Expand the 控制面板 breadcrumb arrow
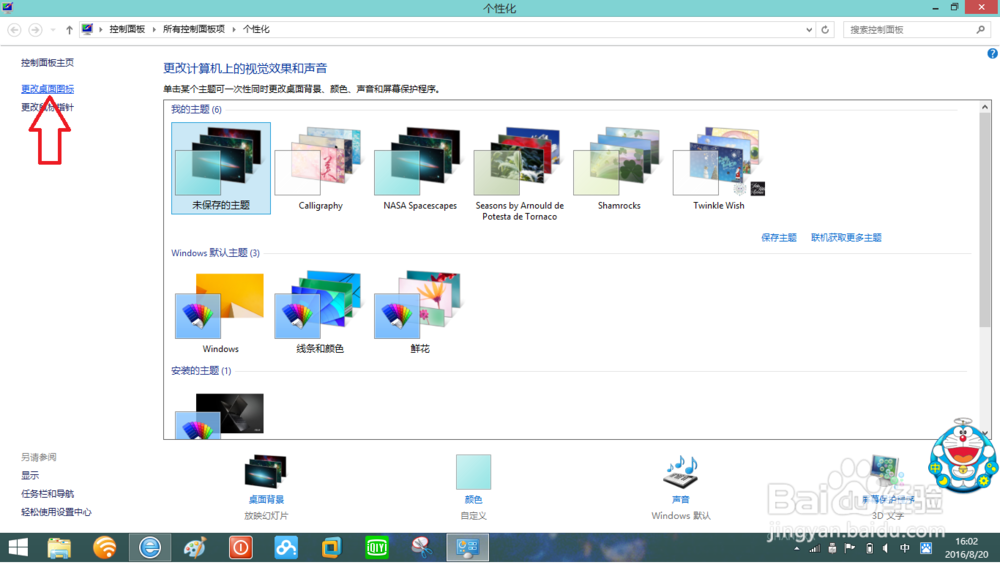 (x=154, y=29)
